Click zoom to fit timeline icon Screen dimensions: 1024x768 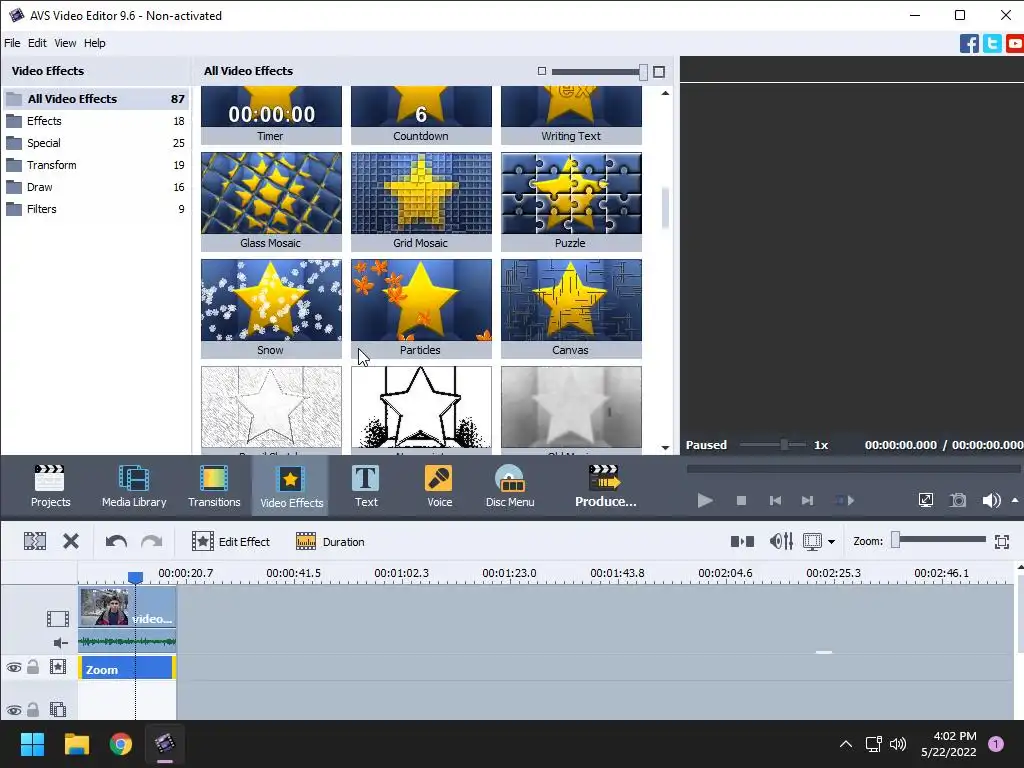(x=1002, y=541)
